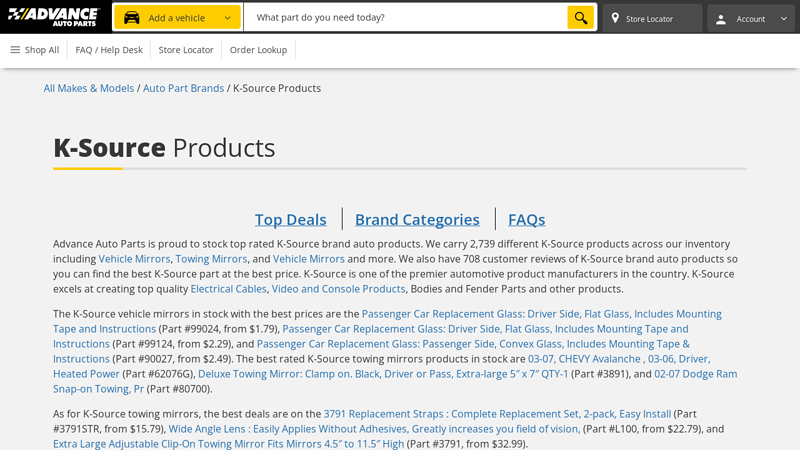The width and height of the screenshot is (800, 450).
Task: Jump to the Top Deals section
Action: coord(290,219)
